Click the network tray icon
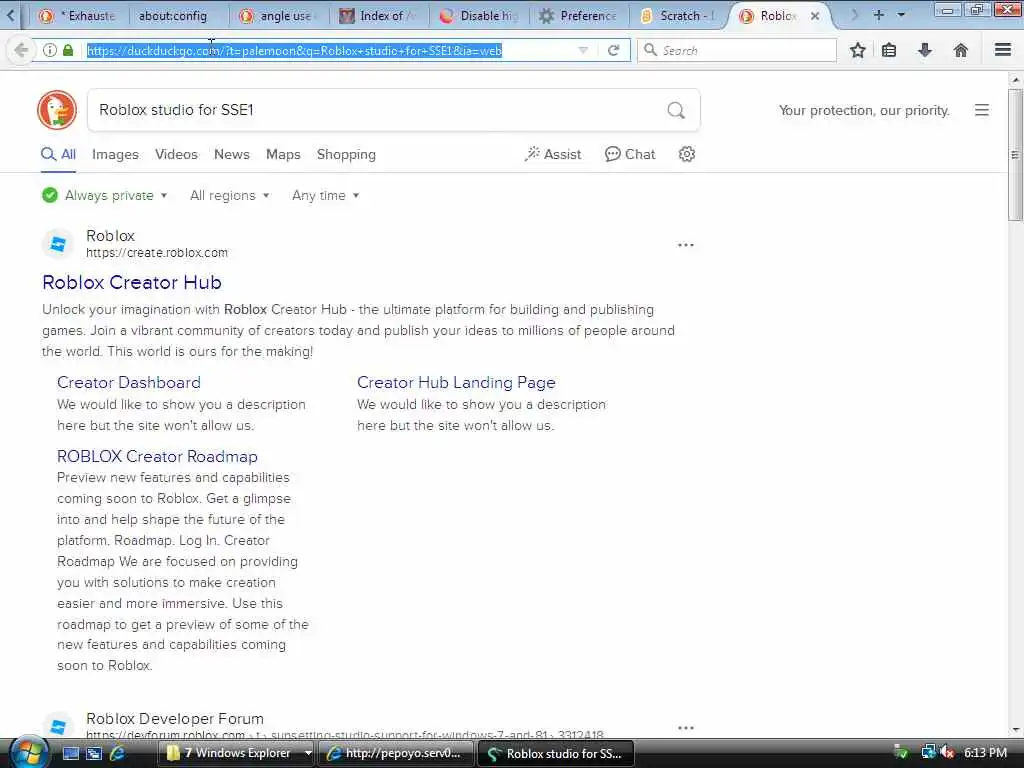 pyautogui.click(x=928, y=753)
